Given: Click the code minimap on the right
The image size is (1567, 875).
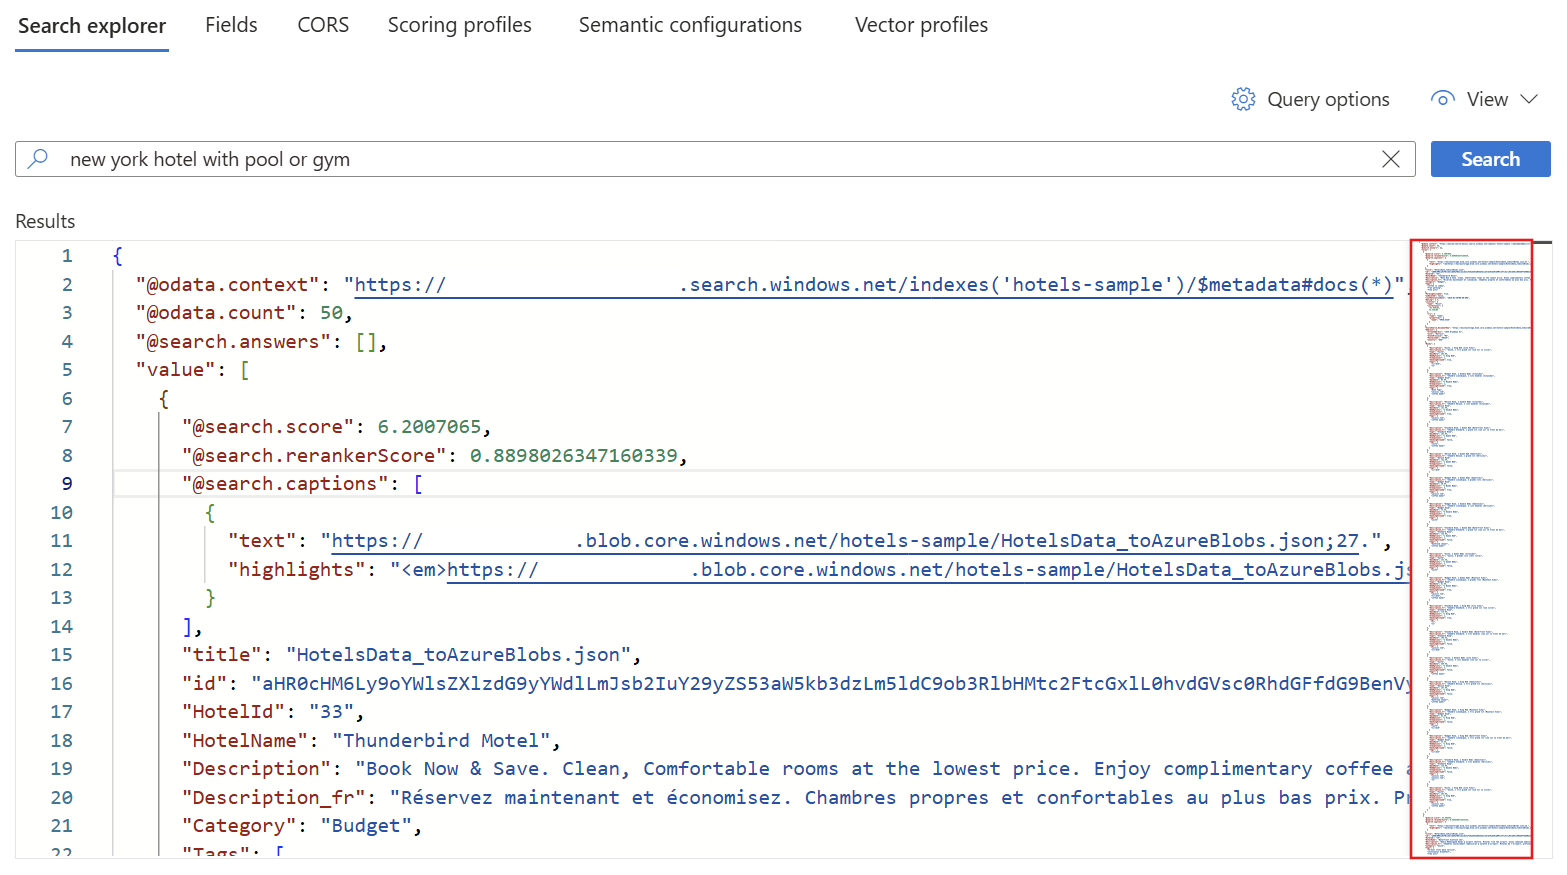Looking at the screenshot, I should point(1471,548).
